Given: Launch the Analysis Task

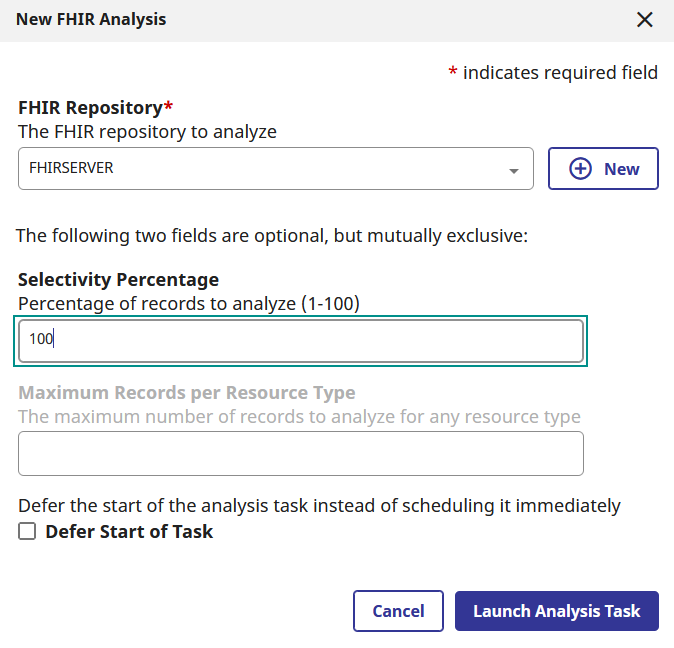Looking at the screenshot, I should (x=557, y=611).
